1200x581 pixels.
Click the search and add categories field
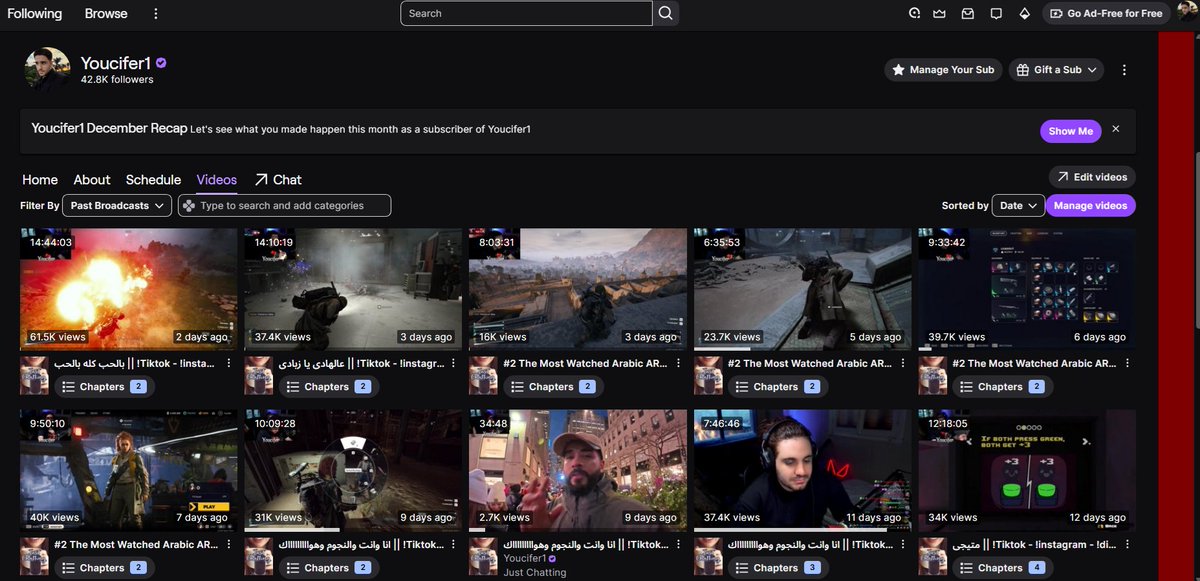[284, 206]
